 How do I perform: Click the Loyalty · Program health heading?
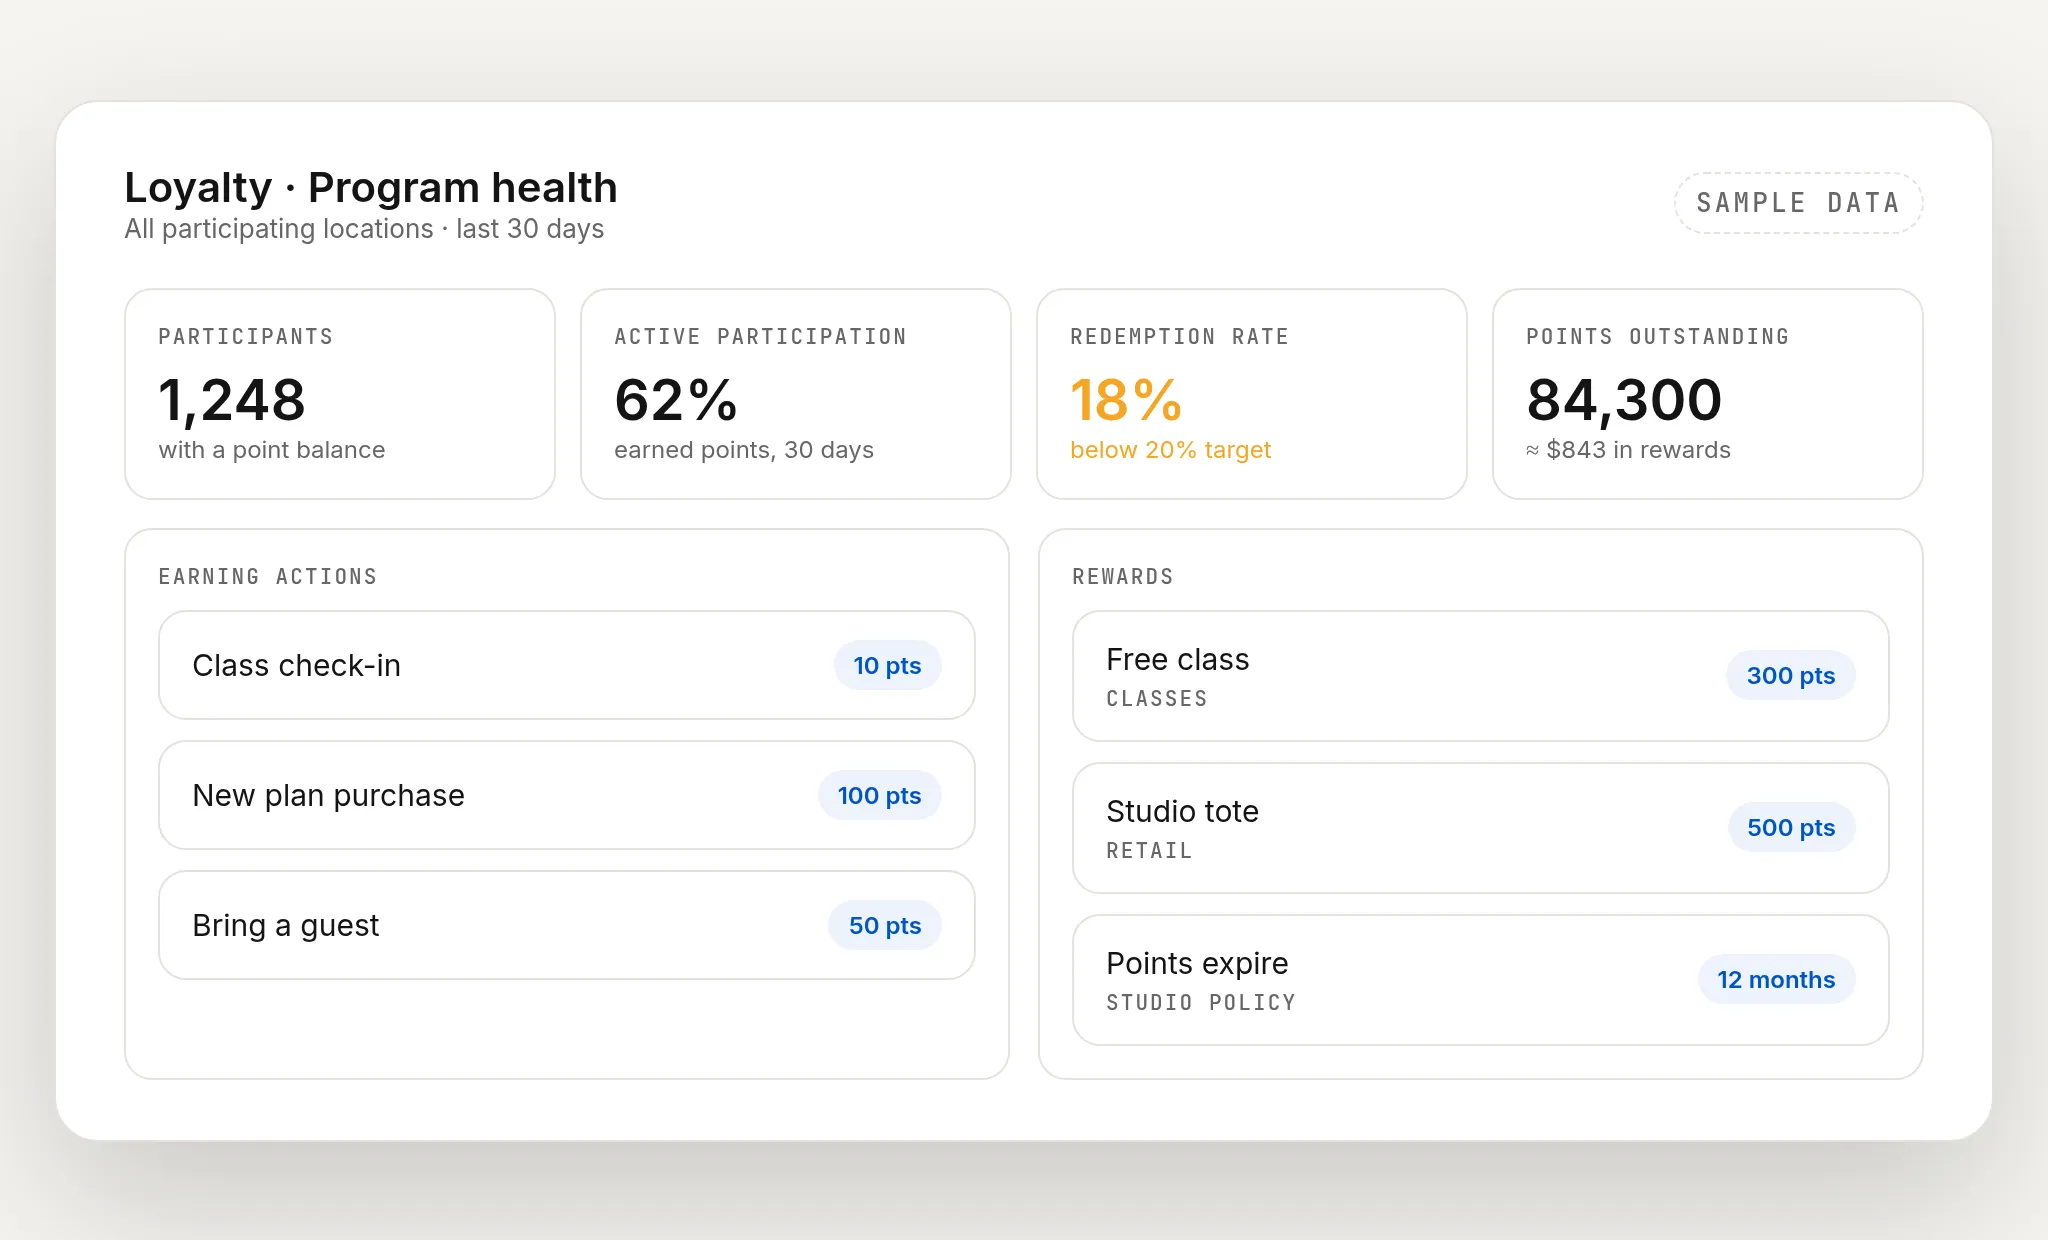coord(371,188)
